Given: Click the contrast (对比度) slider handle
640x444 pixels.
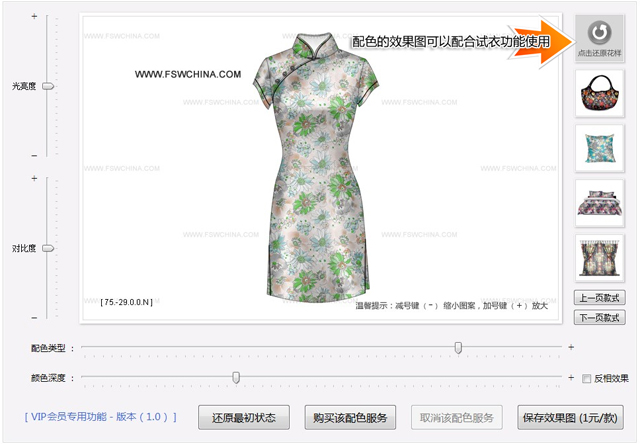Looking at the screenshot, I should (x=47, y=248).
